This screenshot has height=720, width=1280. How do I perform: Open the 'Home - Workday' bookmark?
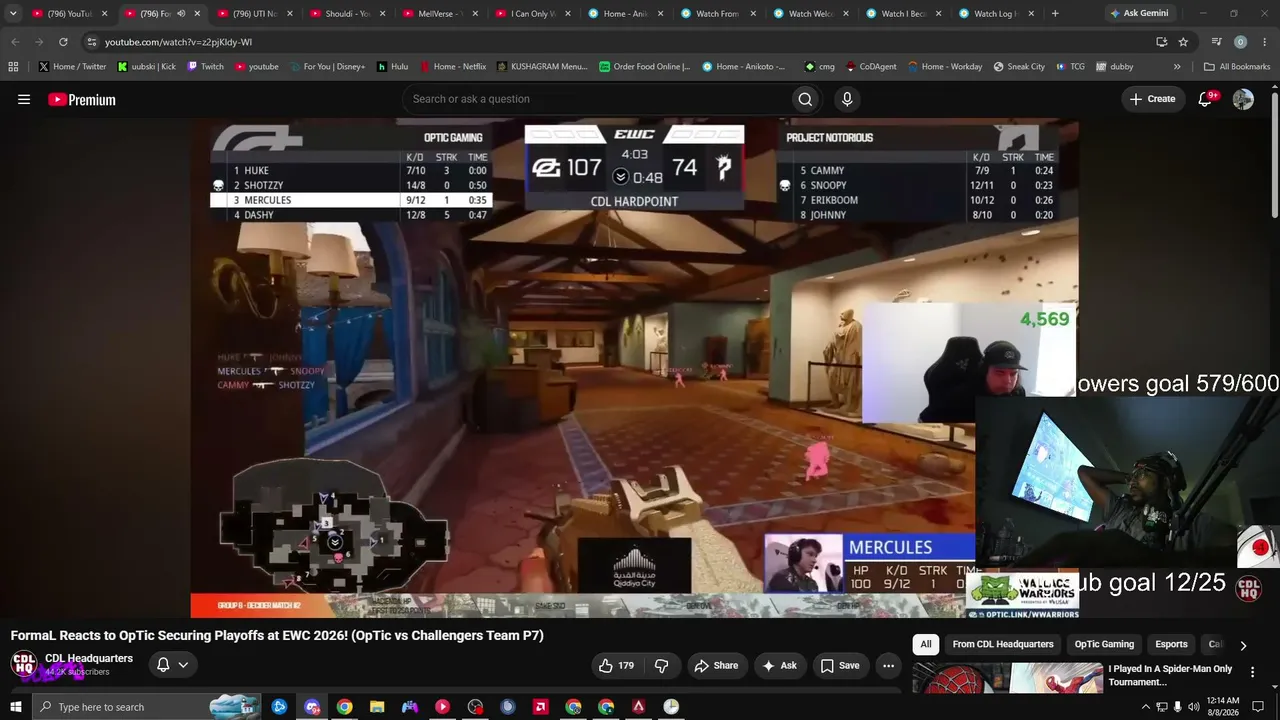pyautogui.click(x=945, y=67)
